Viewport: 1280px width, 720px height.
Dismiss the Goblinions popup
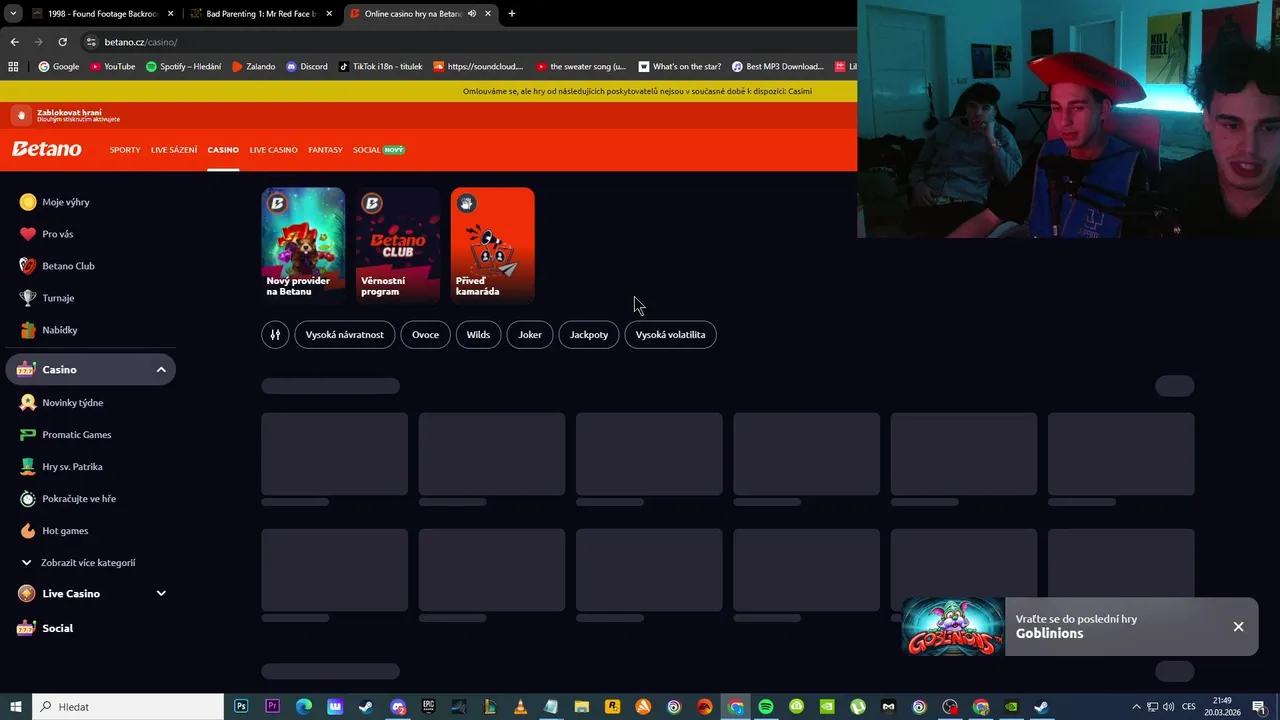1238,627
